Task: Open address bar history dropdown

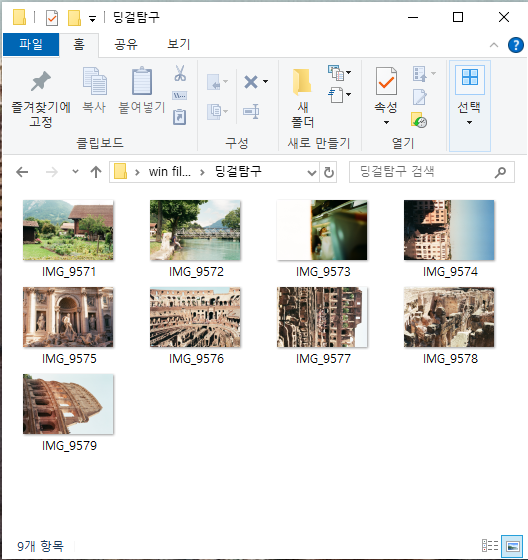Action: click(x=312, y=173)
